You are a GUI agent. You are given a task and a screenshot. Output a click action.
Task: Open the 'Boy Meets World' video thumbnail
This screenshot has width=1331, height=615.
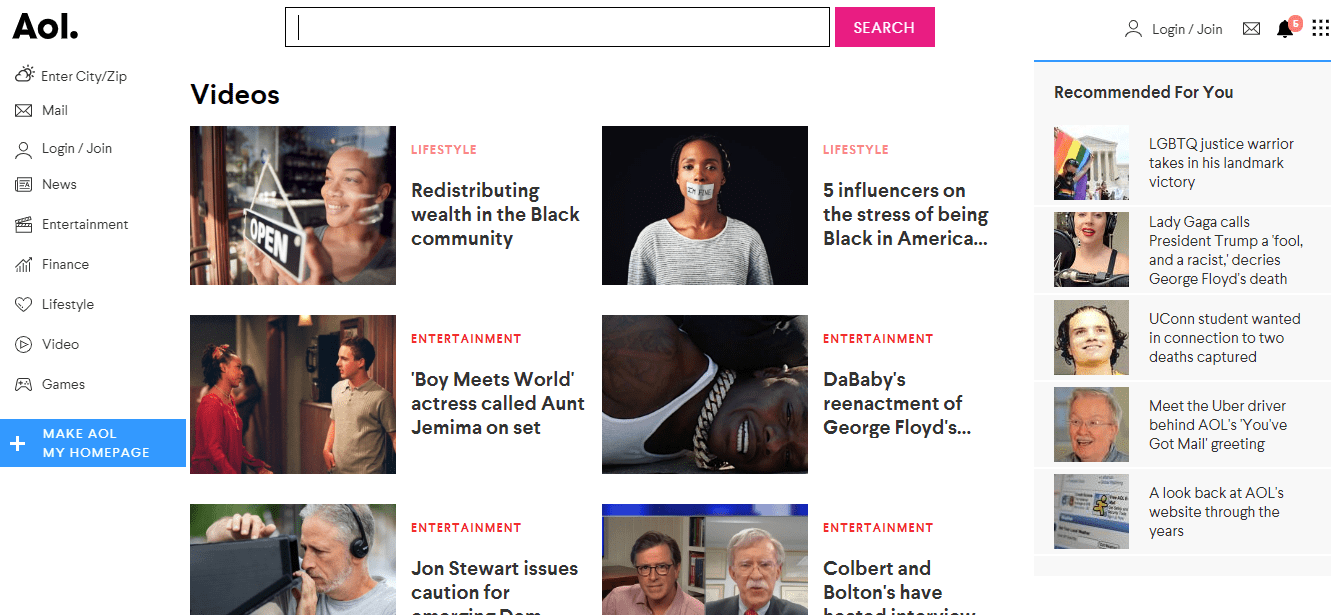pos(293,394)
